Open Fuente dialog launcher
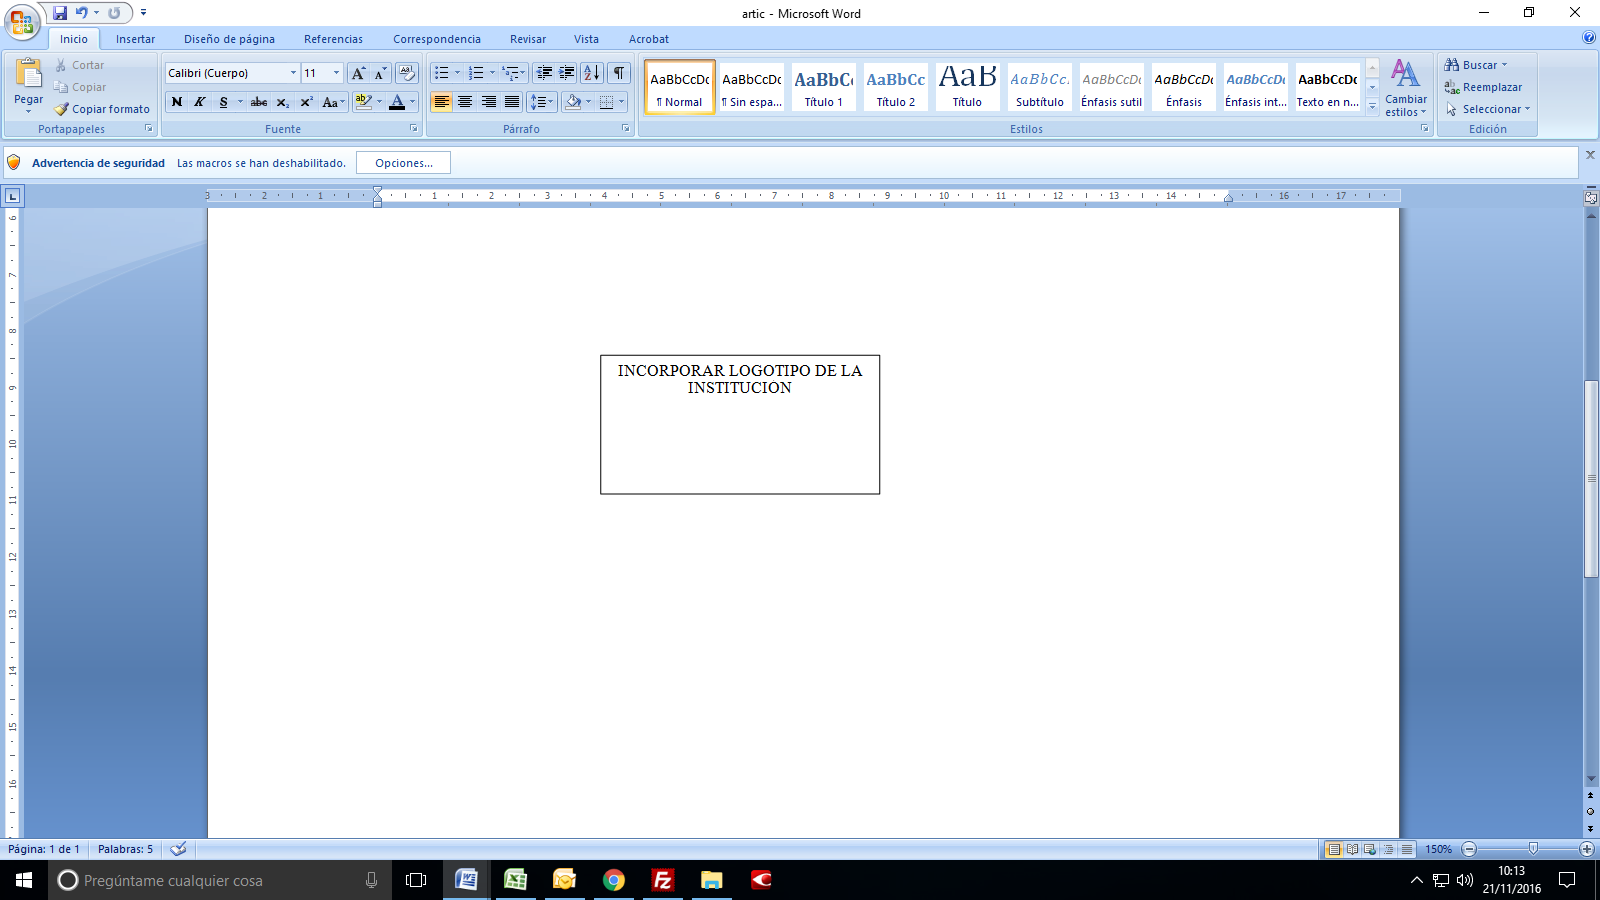The height and width of the screenshot is (900, 1600). tap(413, 129)
